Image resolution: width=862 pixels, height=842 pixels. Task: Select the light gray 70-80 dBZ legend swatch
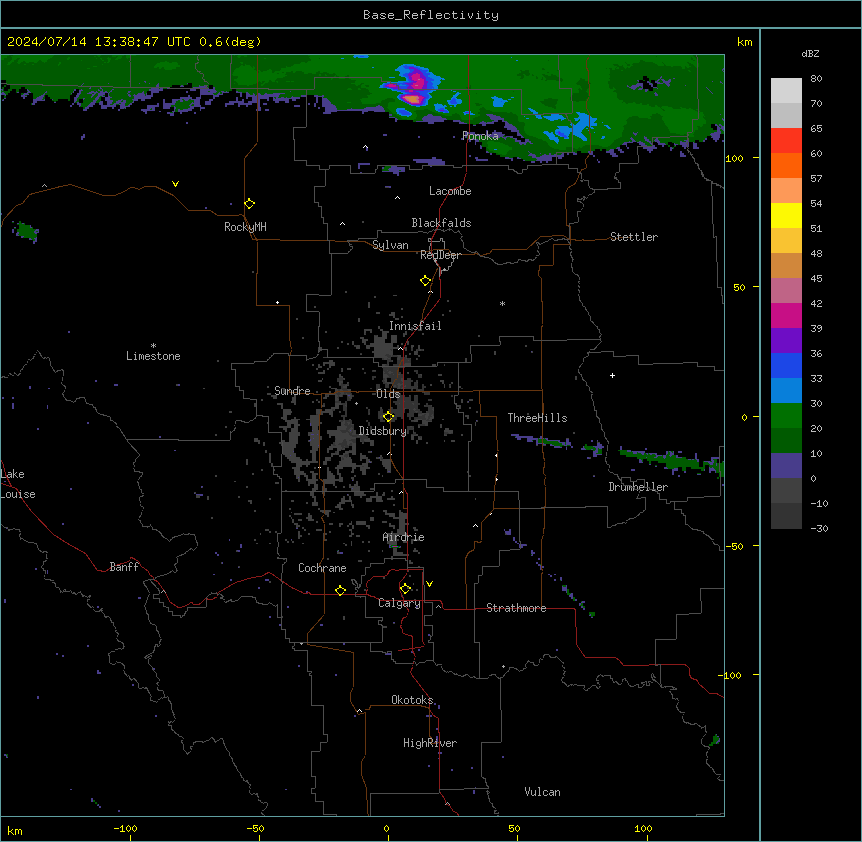coord(786,91)
